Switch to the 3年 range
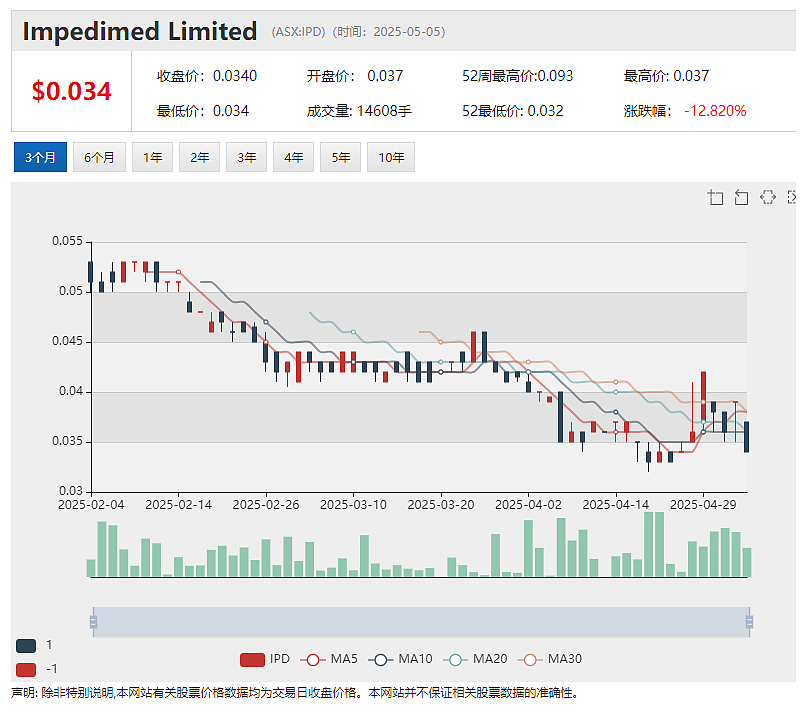This screenshot has width=809, height=723. pos(246,157)
